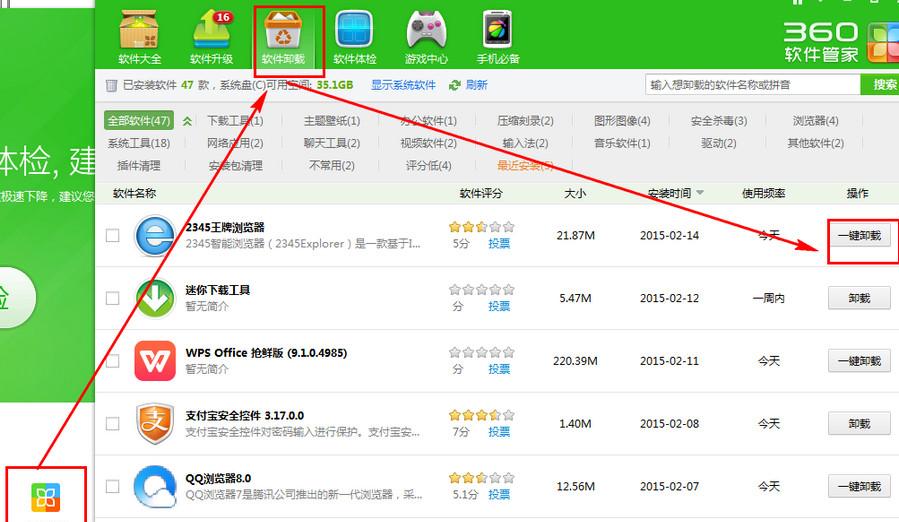Click 投票 link for 2345王牌浏览器
Image resolution: width=899 pixels, height=522 pixels.
pos(499,243)
